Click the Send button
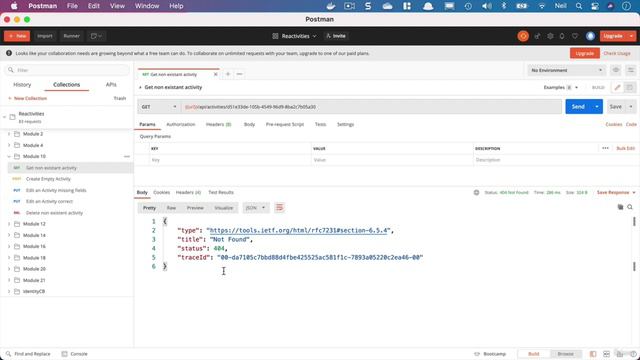 tap(578, 107)
